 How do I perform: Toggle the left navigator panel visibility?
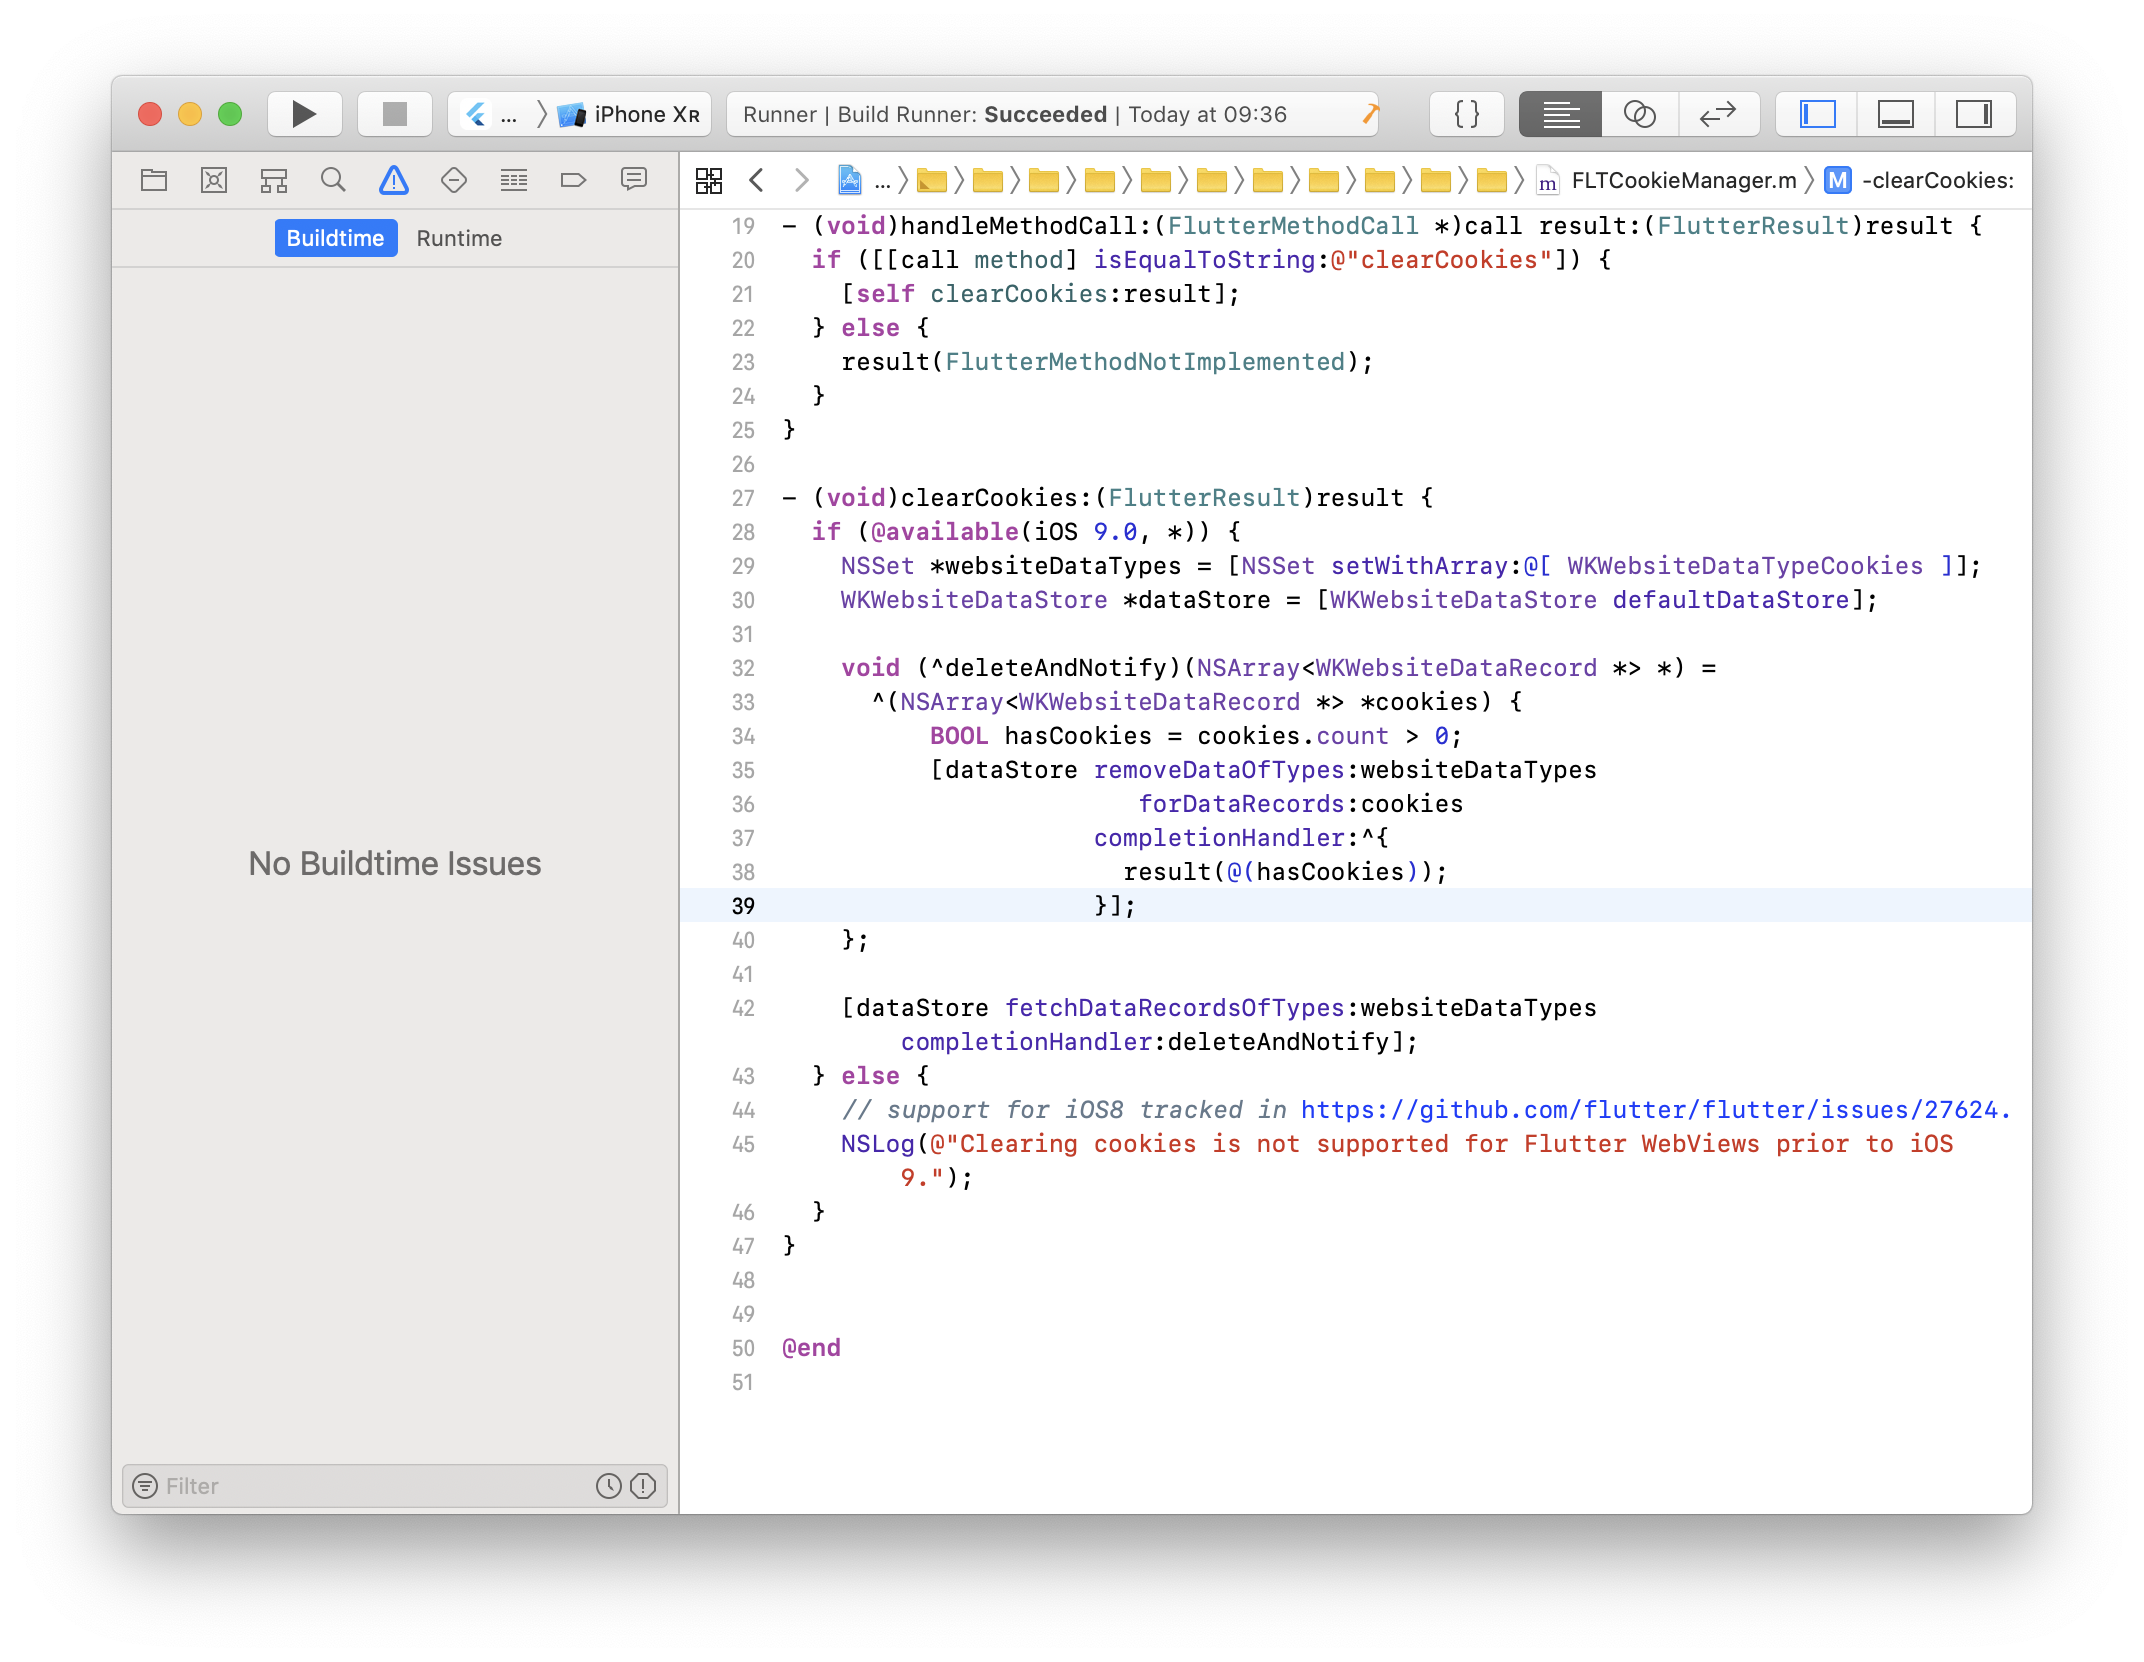click(x=1817, y=114)
